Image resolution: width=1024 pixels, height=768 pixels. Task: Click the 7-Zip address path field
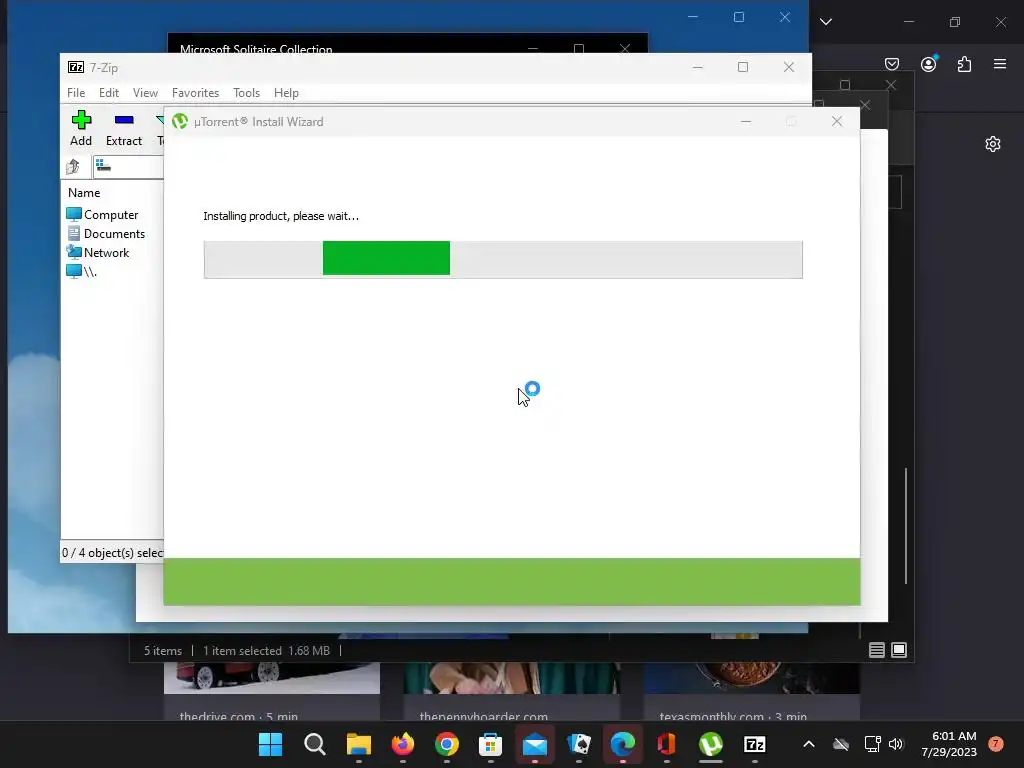129,167
